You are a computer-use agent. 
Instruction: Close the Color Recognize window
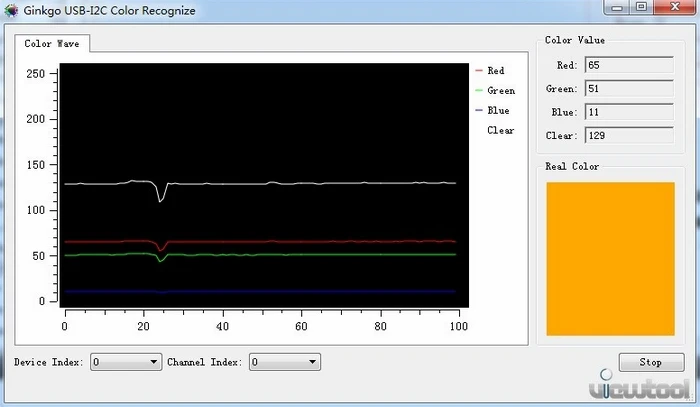(x=675, y=7)
